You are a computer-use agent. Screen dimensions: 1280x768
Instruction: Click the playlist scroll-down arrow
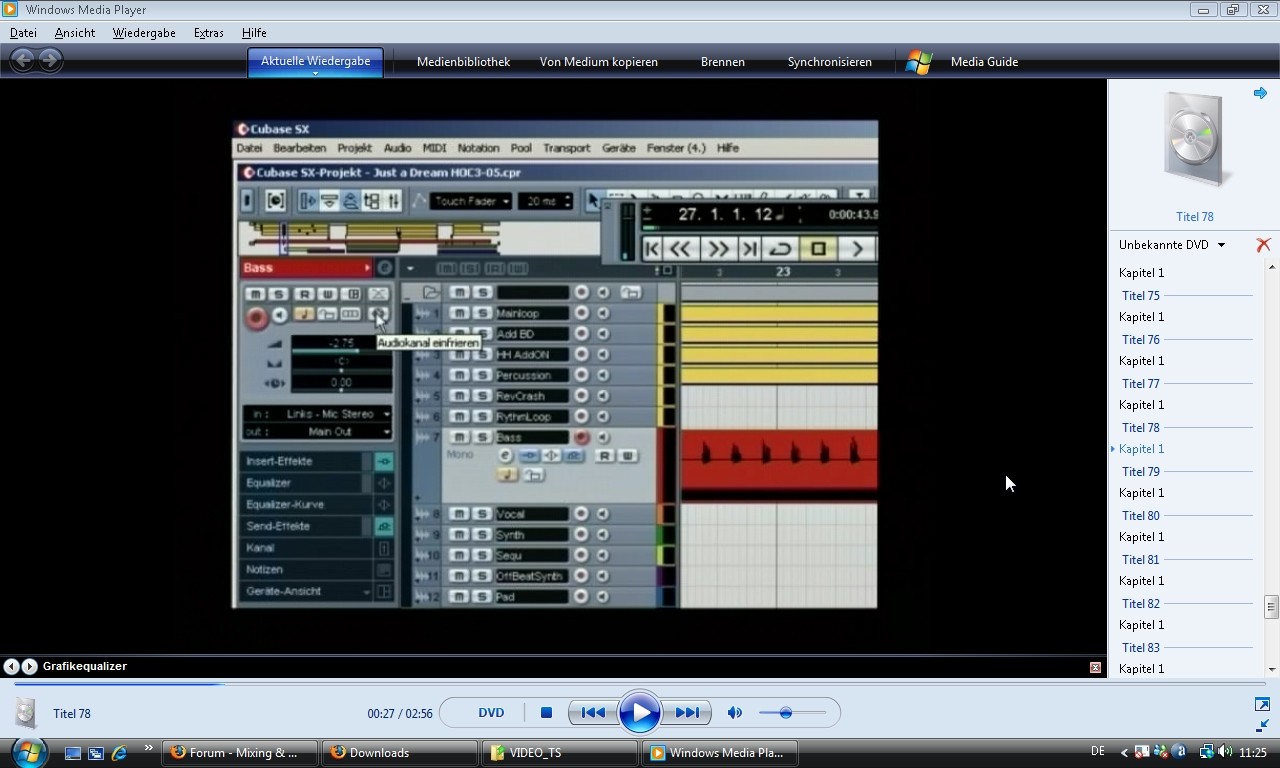(1272, 670)
